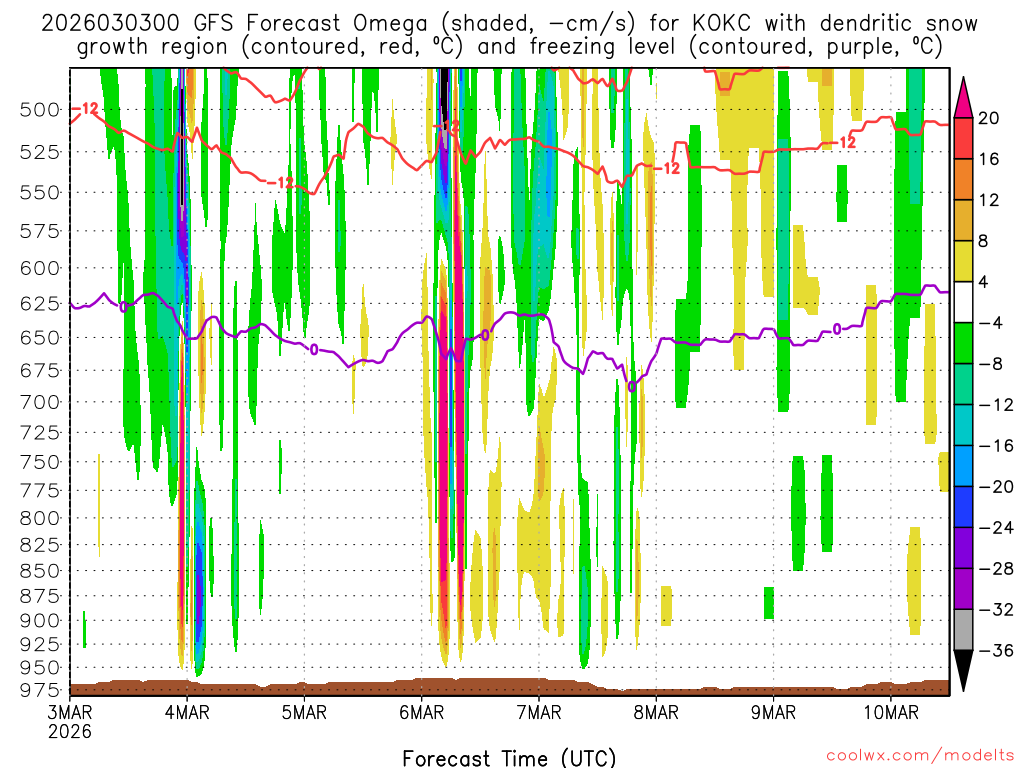Screen dimensions: 1024x768
Task: Click the purple 0 freezing-level label near 8MAR
Action: pyautogui.click(x=632, y=387)
